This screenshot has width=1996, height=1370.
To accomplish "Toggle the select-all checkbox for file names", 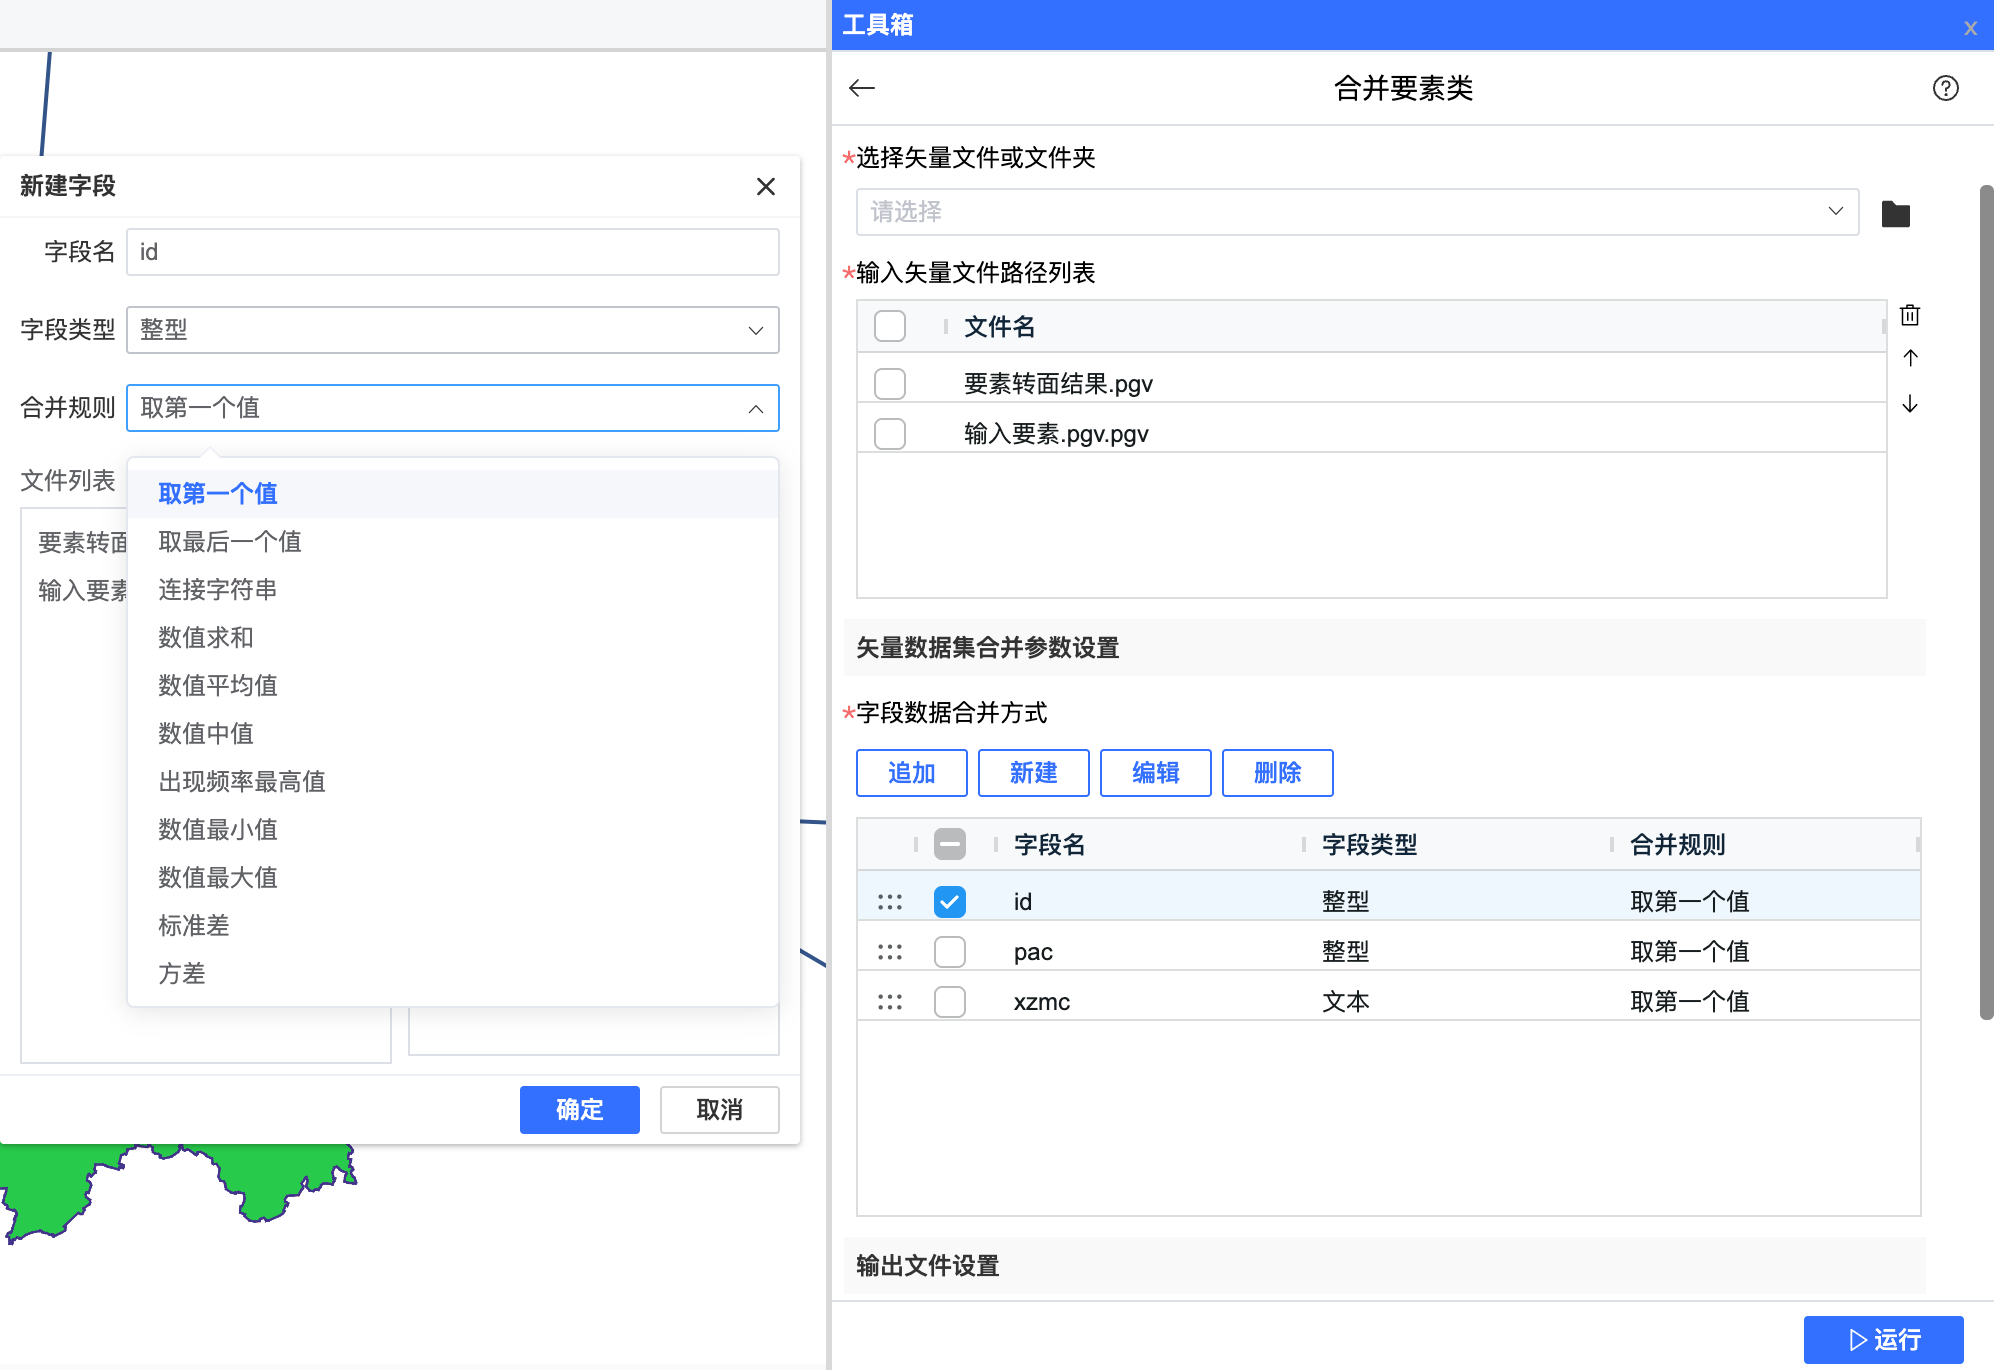I will tap(890, 326).
